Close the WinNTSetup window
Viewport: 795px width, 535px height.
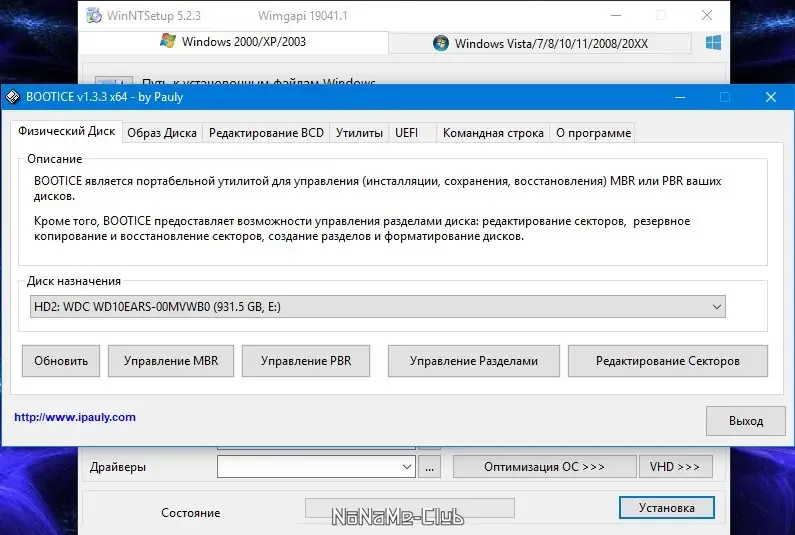point(707,15)
